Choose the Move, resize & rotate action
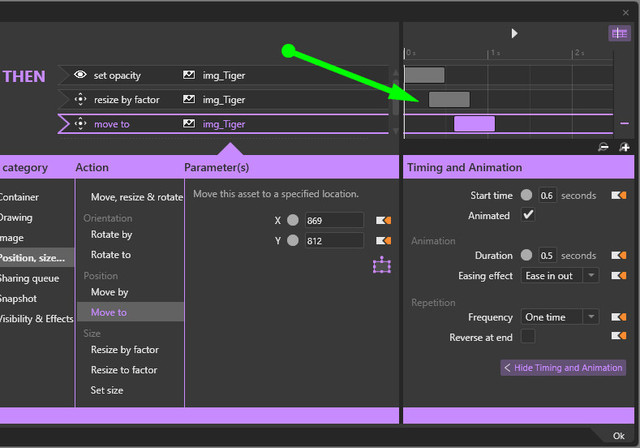The height and width of the screenshot is (448, 640). [x=137, y=197]
